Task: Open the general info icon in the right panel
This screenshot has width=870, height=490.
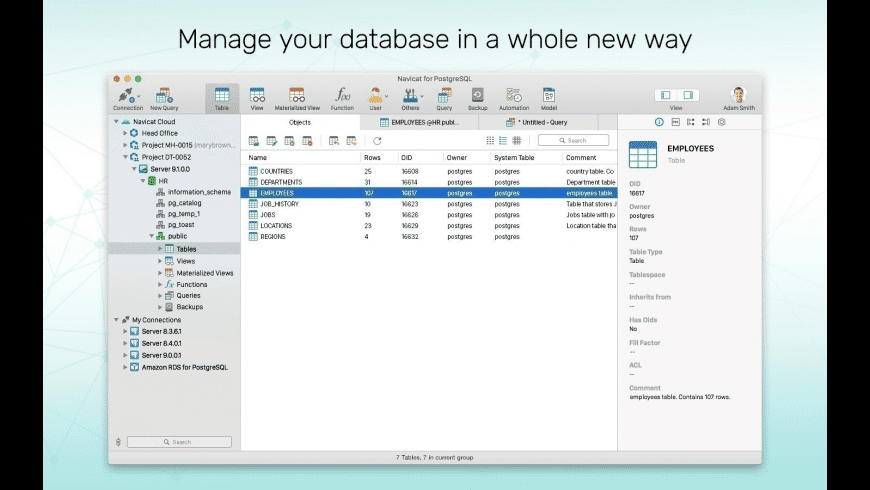Action: pyautogui.click(x=659, y=122)
